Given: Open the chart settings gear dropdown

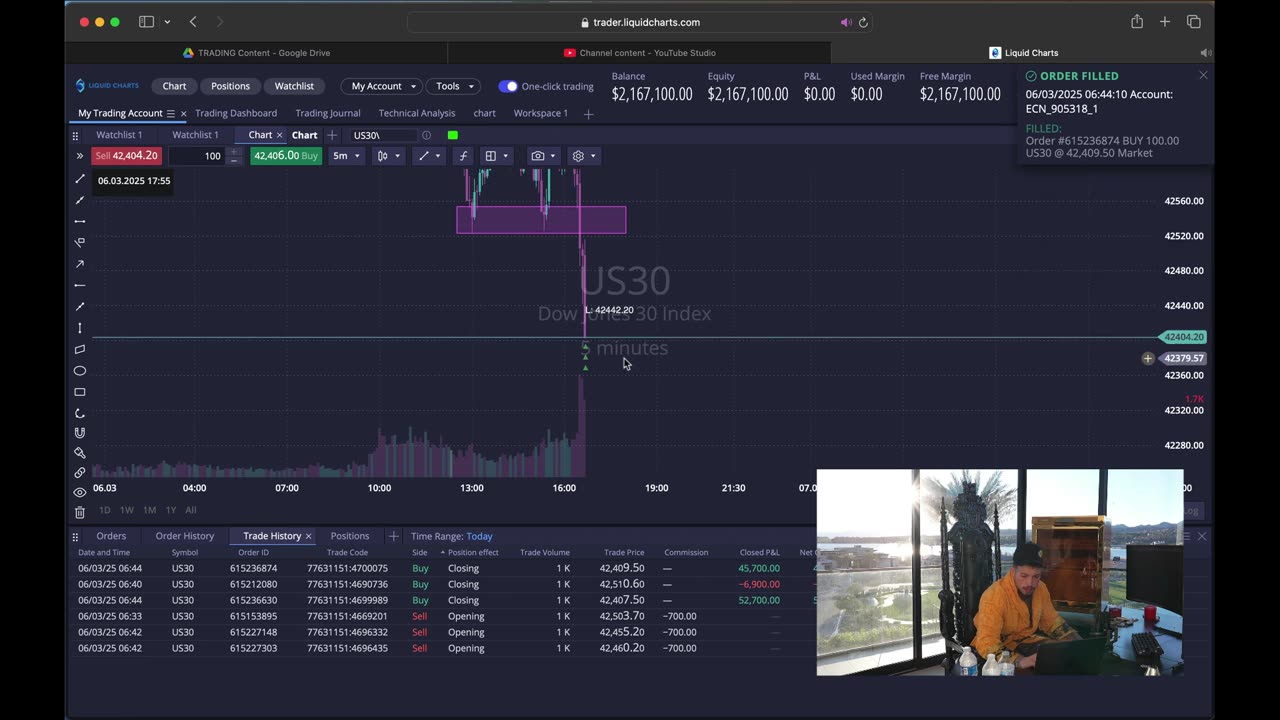Looking at the screenshot, I should [x=584, y=156].
